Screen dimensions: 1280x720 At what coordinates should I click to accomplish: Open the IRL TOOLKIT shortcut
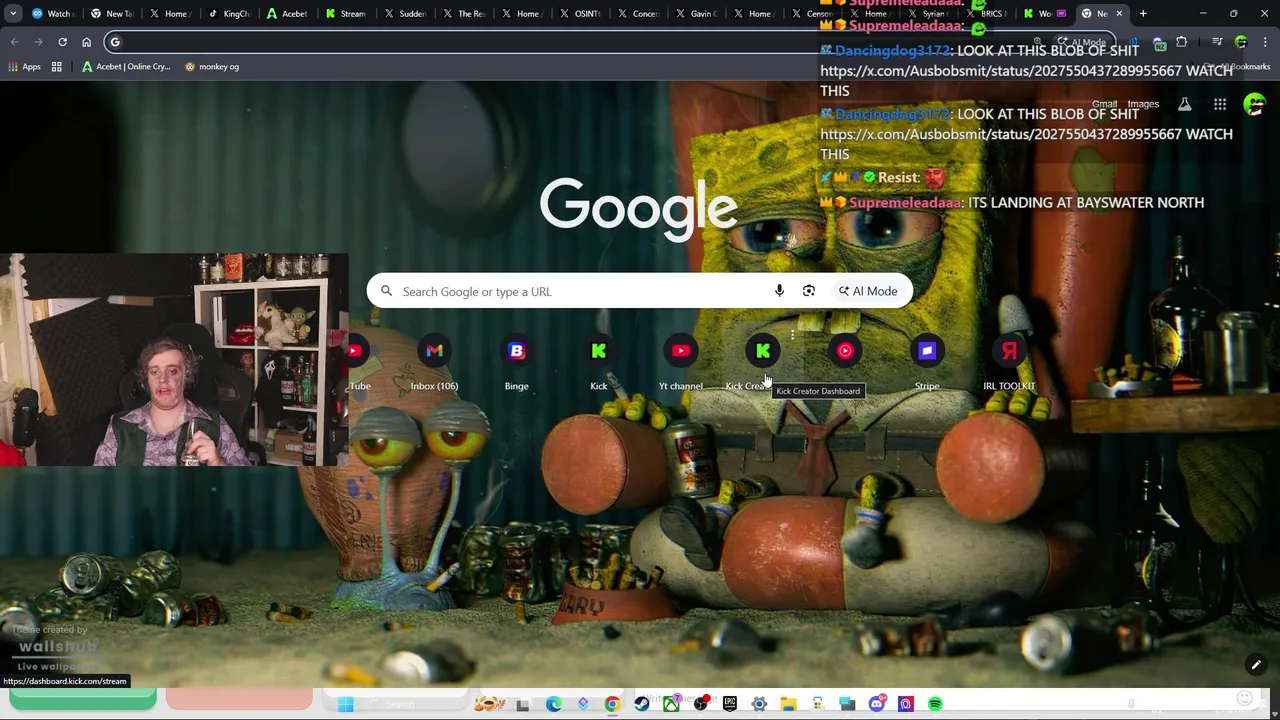pos(1009,363)
